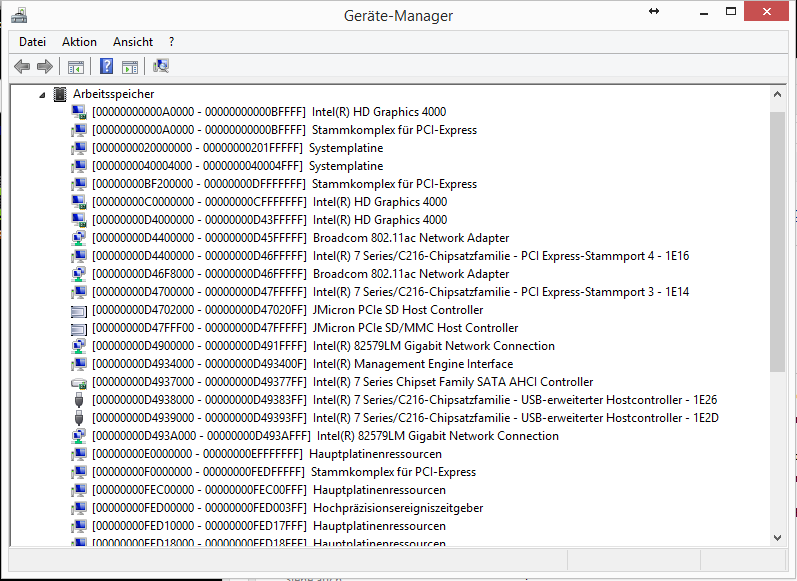Click the scan for hardware changes icon
Screen dimensions: 797x581
tap(161, 66)
